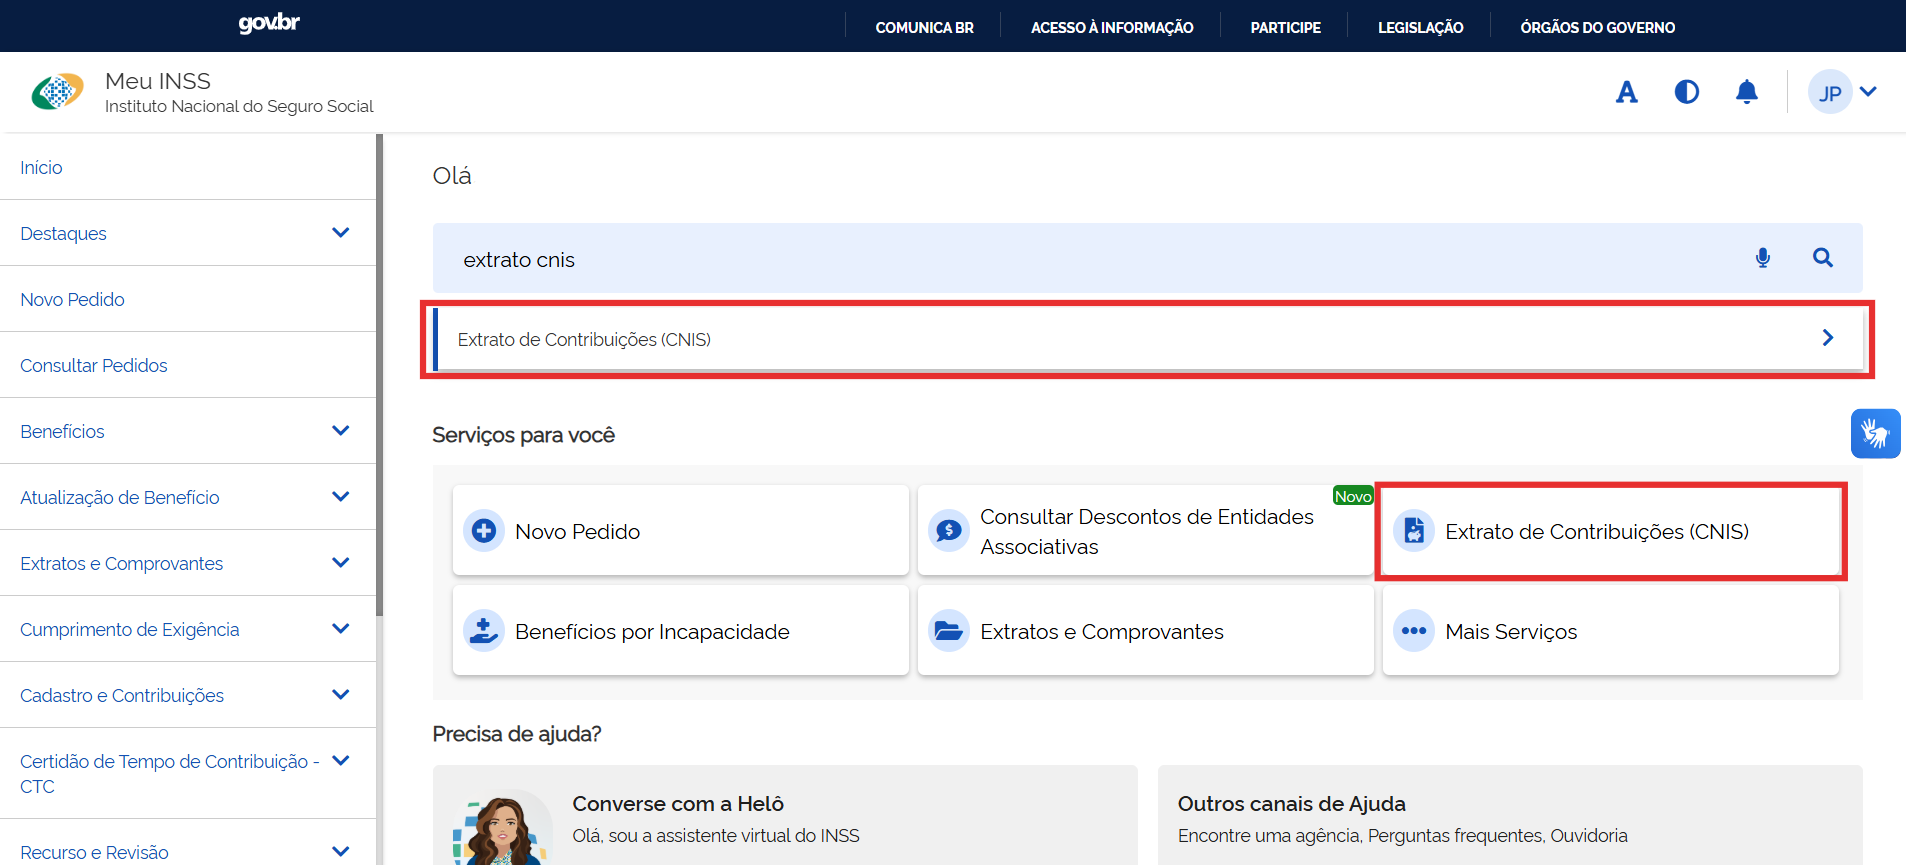Click the sidebar vertical scrollbar
This screenshot has width=1906, height=865.
[379, 375]
